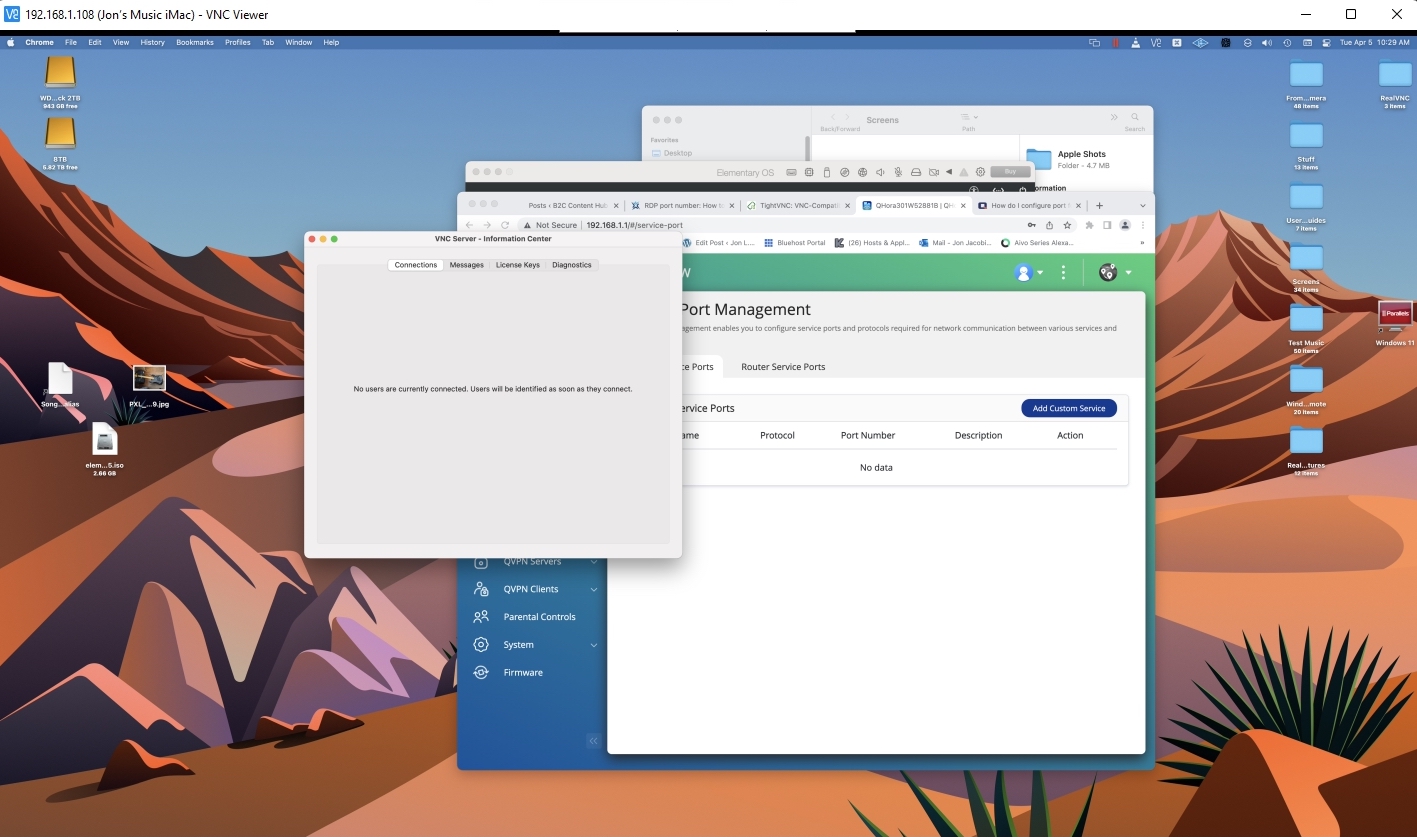This screenshot has height=837, width=1417.
Task: Go back in Chrome
Action: point(469,225)
